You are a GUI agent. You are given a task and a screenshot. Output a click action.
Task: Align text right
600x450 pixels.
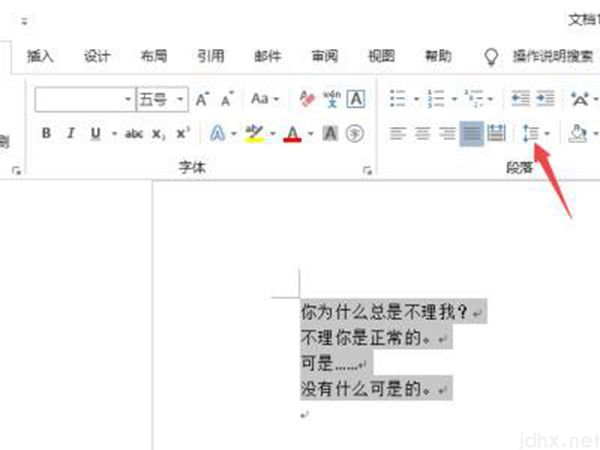coord(447,134)
